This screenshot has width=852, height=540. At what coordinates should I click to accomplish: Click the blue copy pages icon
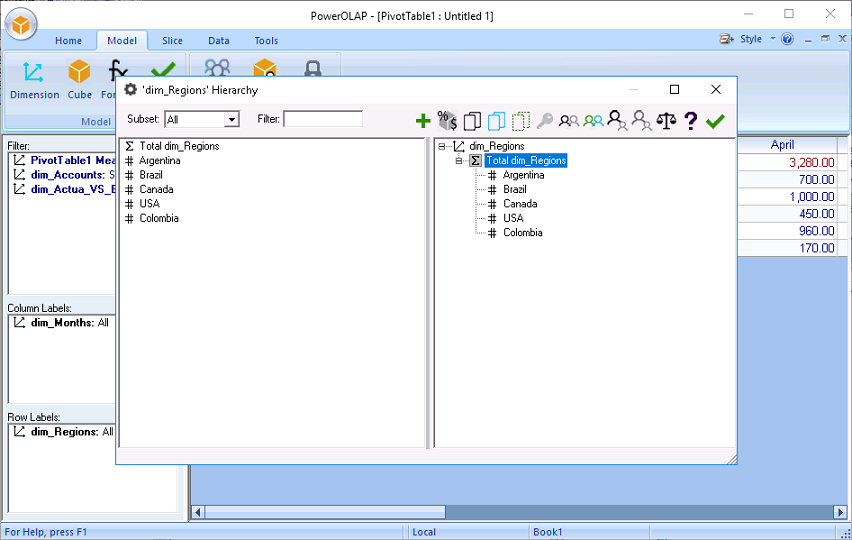(497, 121)
